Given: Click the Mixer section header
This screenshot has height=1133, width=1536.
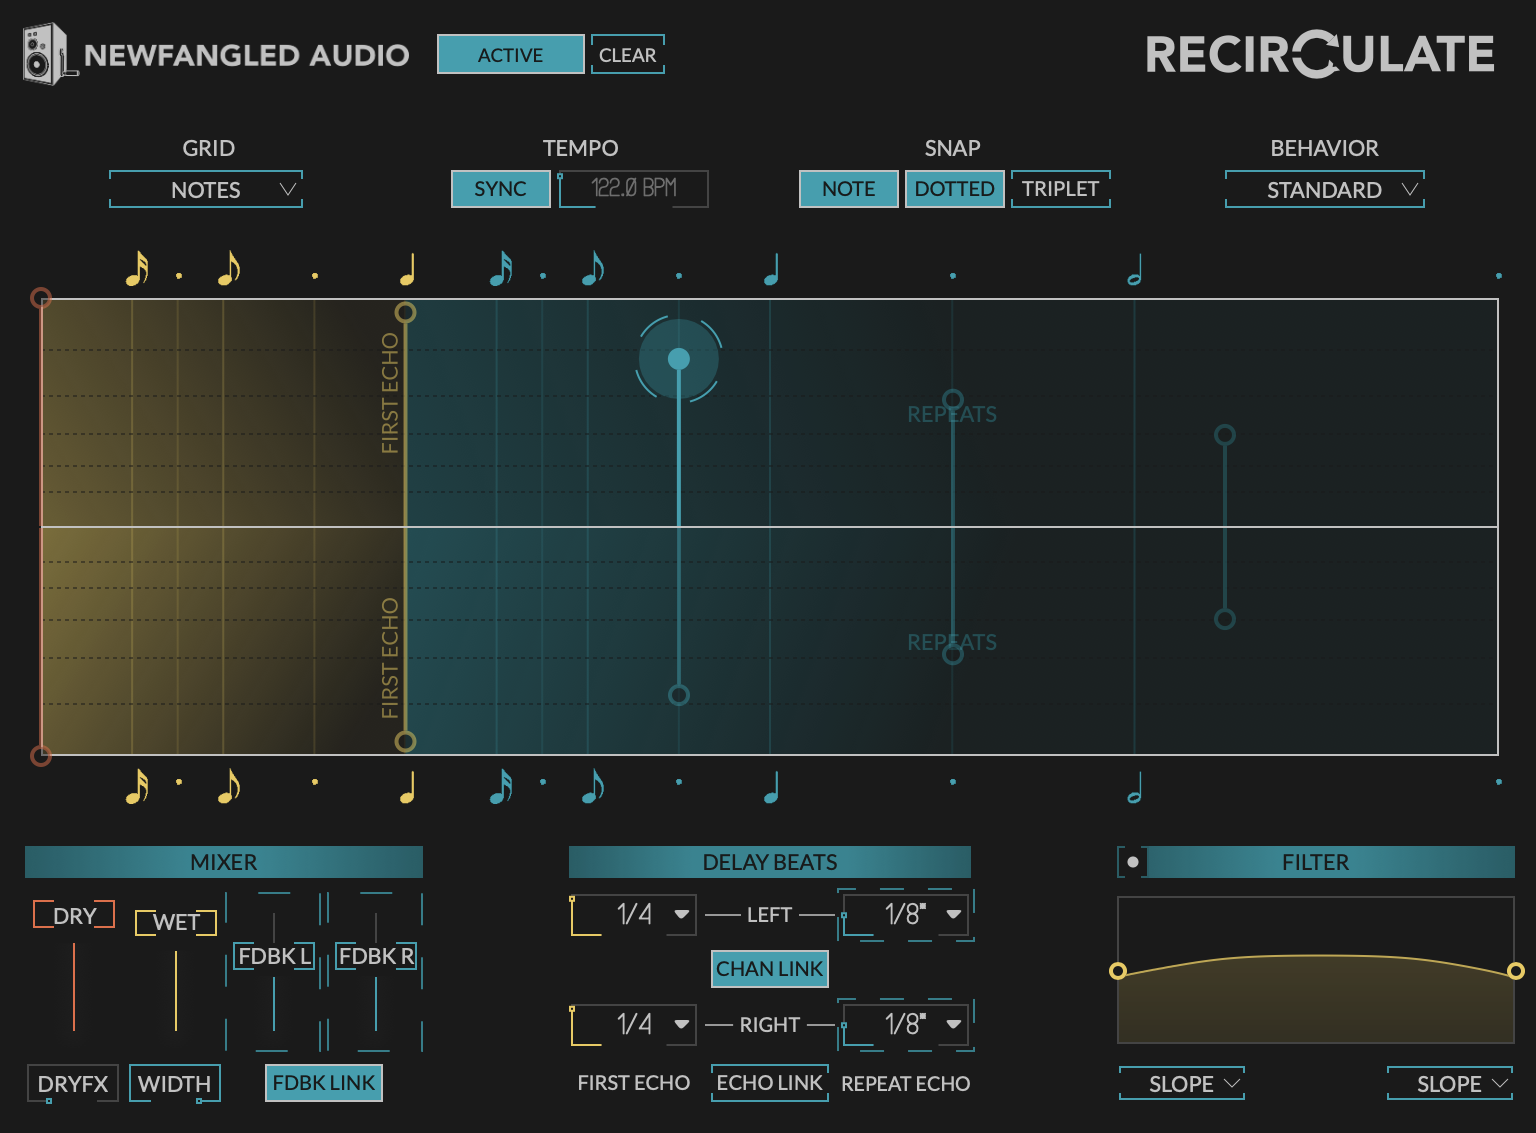Looking at the screenshot, I should (224, 862).
